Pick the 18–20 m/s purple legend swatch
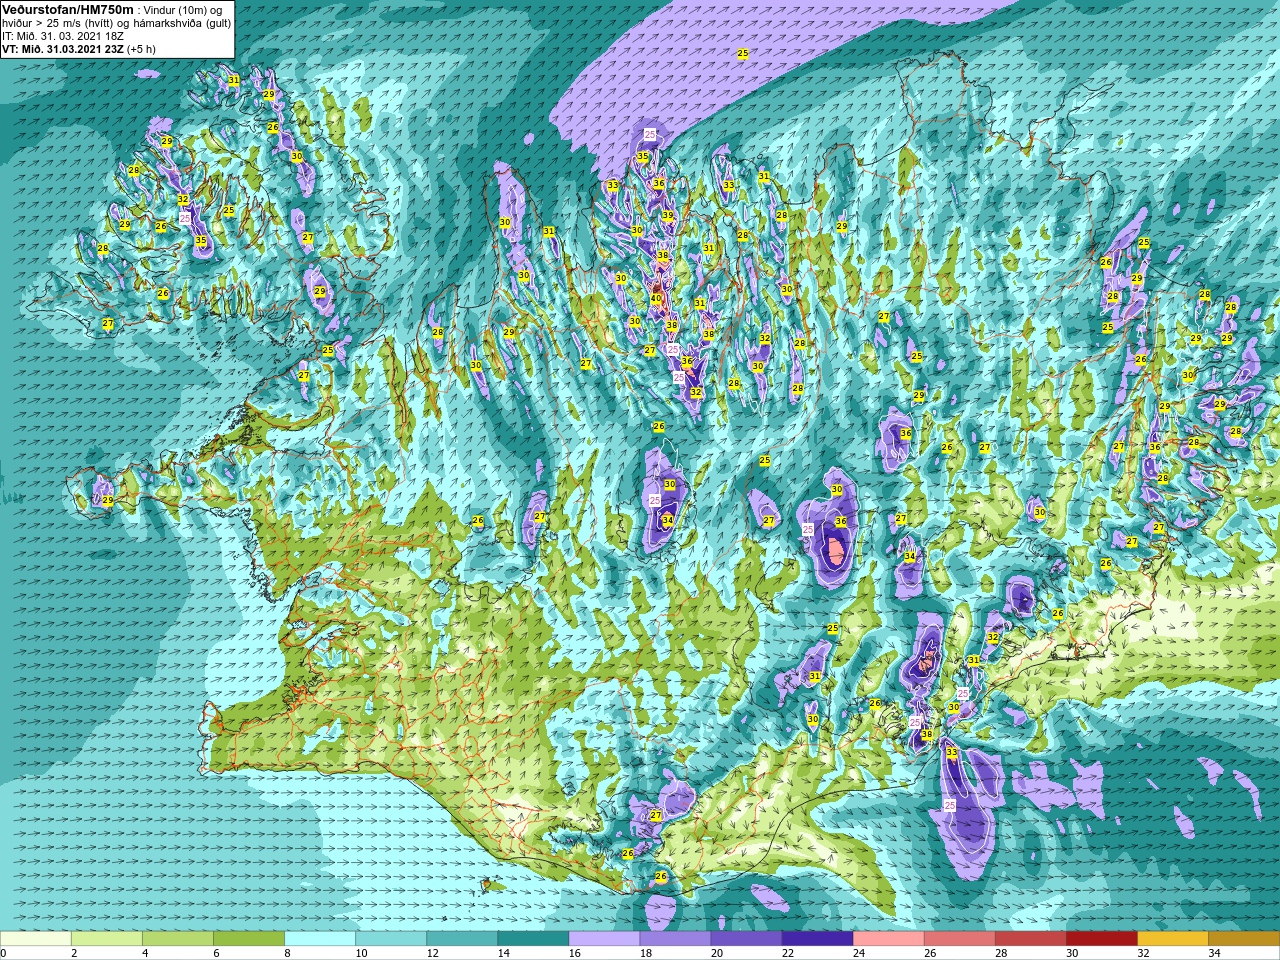Viewport: 1280px width, 960px height. [675, 939]
